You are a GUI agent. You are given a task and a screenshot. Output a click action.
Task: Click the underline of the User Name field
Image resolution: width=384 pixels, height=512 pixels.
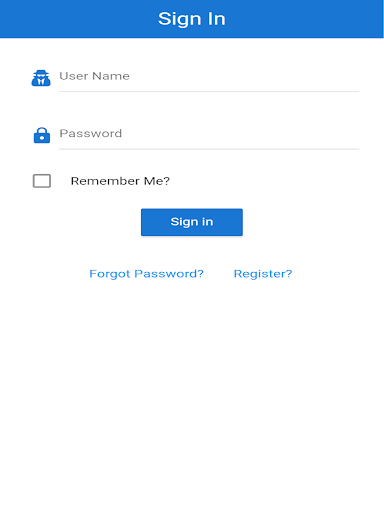click(x=209, y=91)
